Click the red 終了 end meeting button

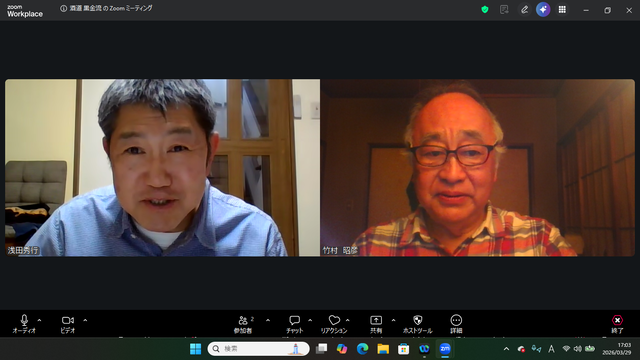617,324
